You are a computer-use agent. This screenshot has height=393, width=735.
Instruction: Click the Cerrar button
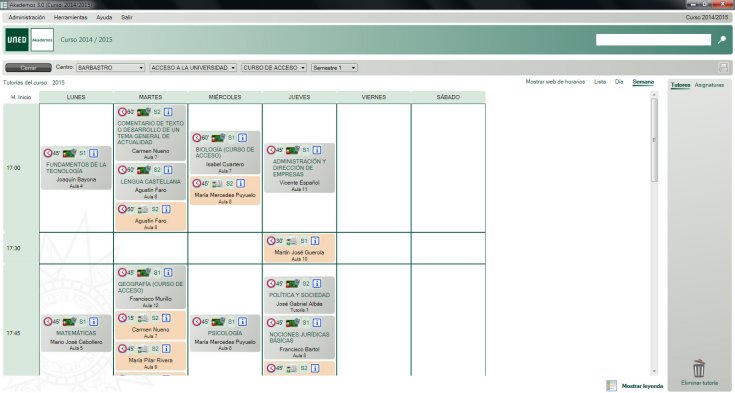pos(29,68)
